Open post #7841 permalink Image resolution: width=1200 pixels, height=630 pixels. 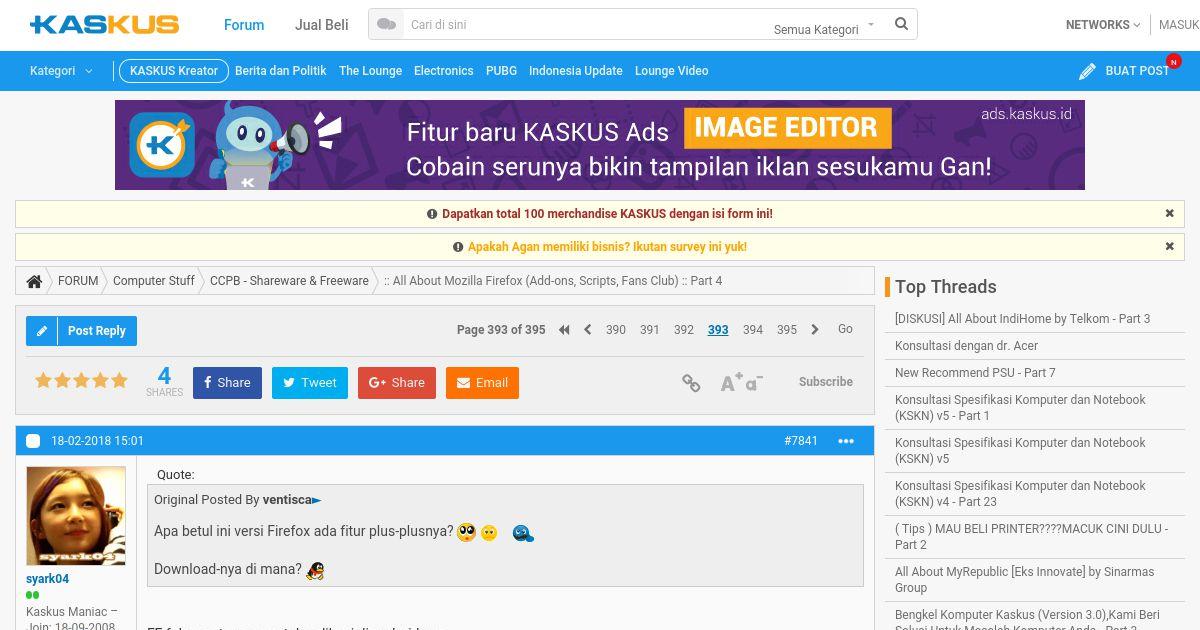[801, 441]
